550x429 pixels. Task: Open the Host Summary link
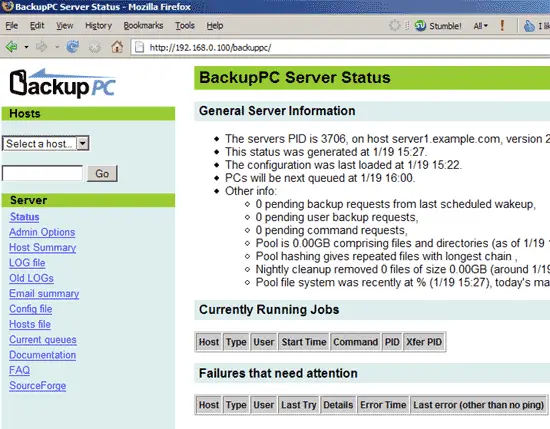(x=42, y=247)
